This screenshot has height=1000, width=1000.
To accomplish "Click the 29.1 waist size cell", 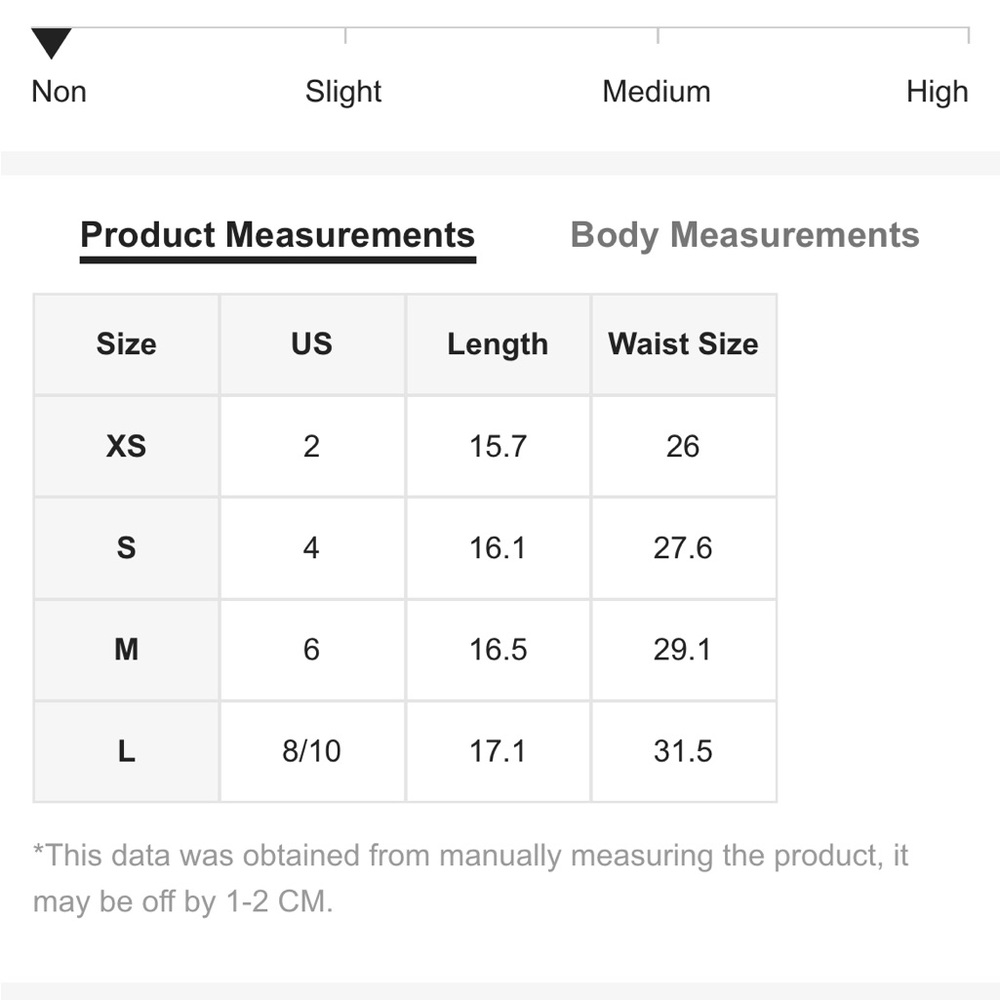I will point(684,650).
